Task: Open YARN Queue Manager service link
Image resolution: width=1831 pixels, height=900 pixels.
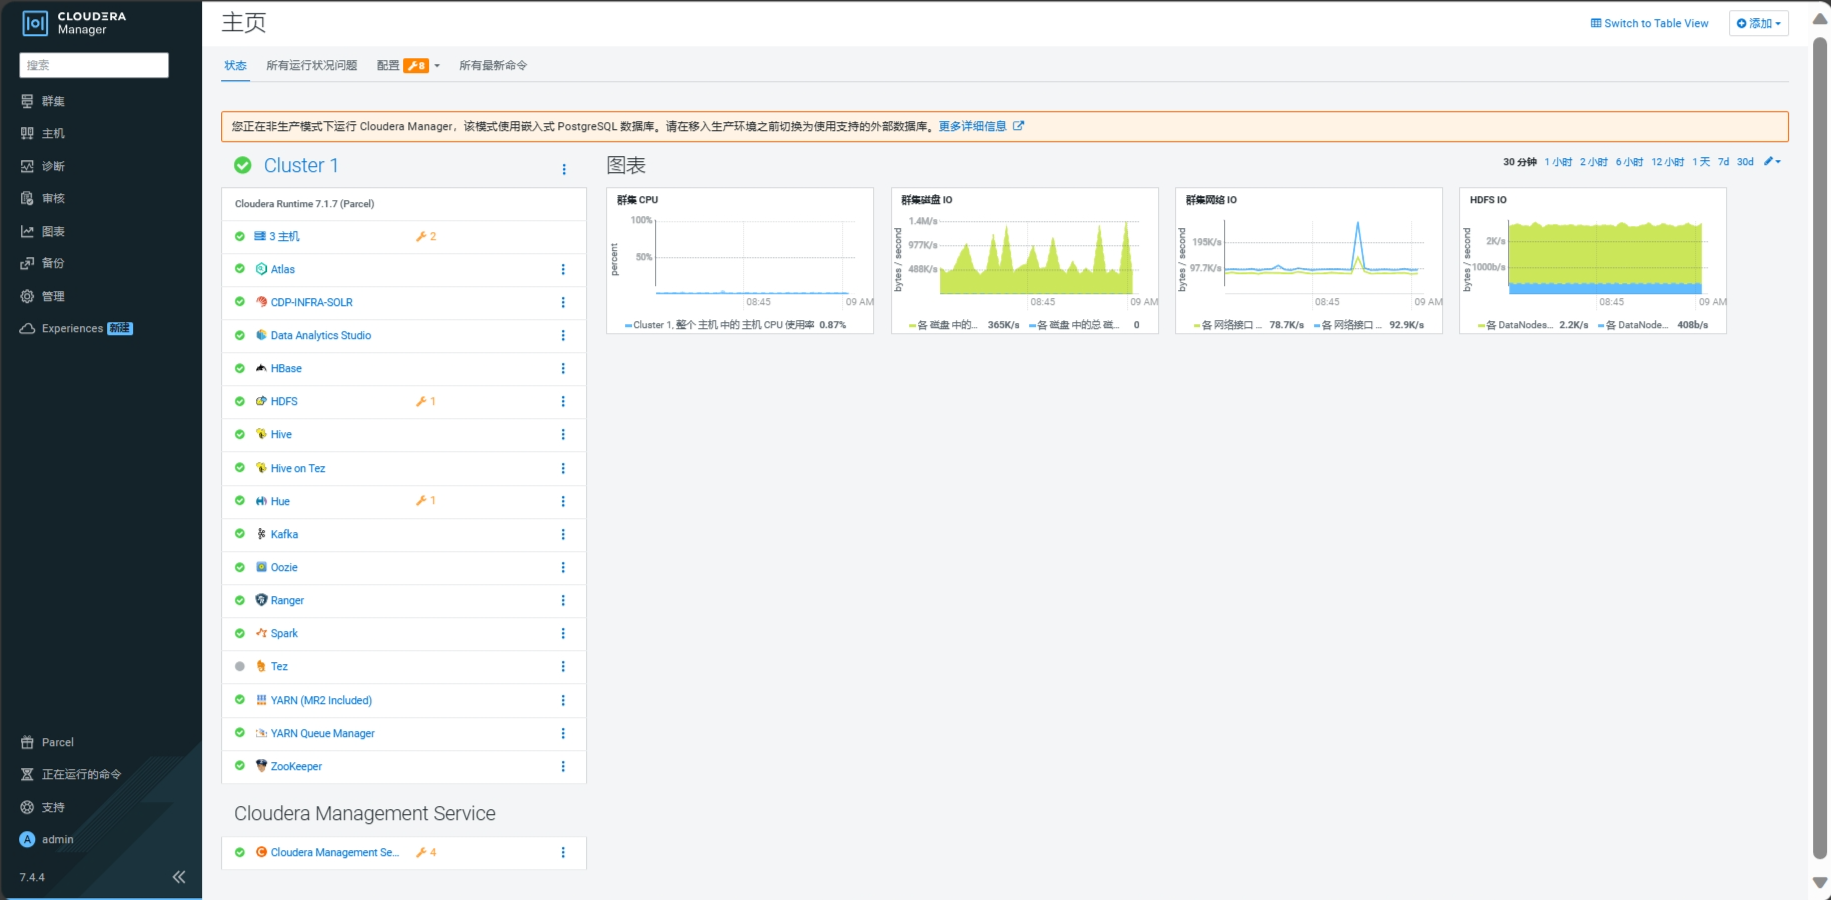Action: 323,733
